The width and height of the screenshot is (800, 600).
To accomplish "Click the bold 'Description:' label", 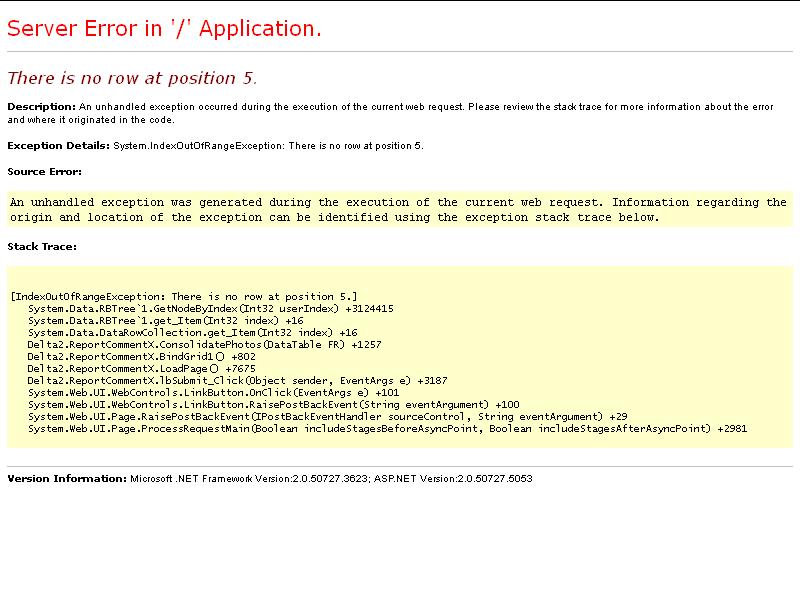I will point(41,106).
